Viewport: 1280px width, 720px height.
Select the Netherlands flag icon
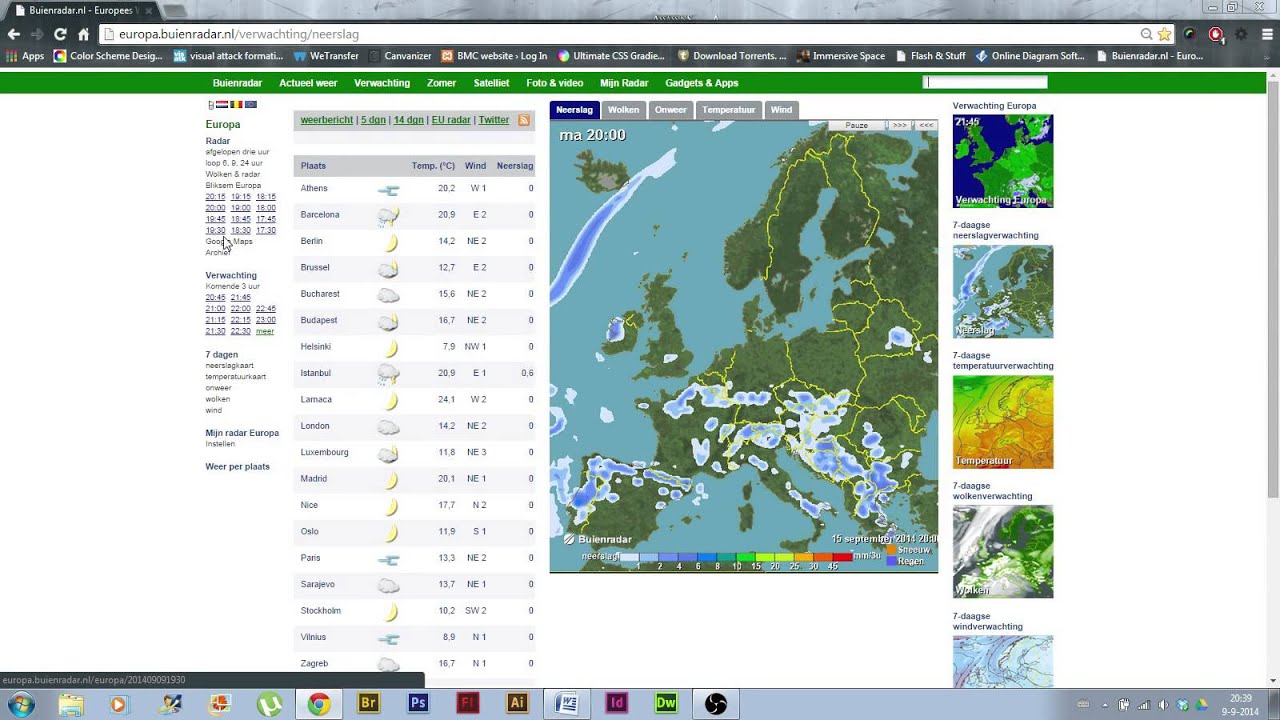(222, 104)
